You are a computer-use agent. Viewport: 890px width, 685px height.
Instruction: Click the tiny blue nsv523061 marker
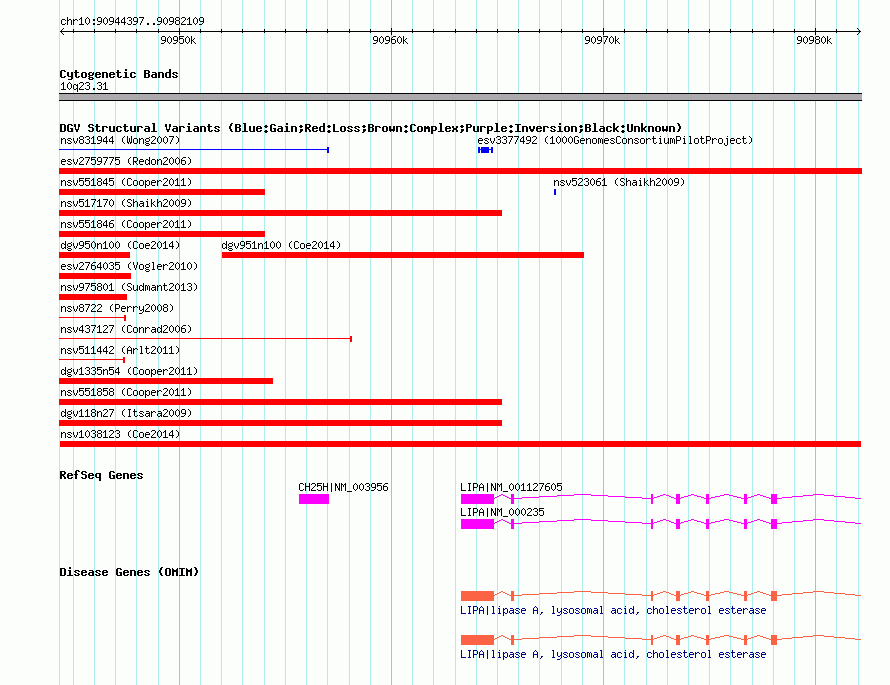[555, 192]
